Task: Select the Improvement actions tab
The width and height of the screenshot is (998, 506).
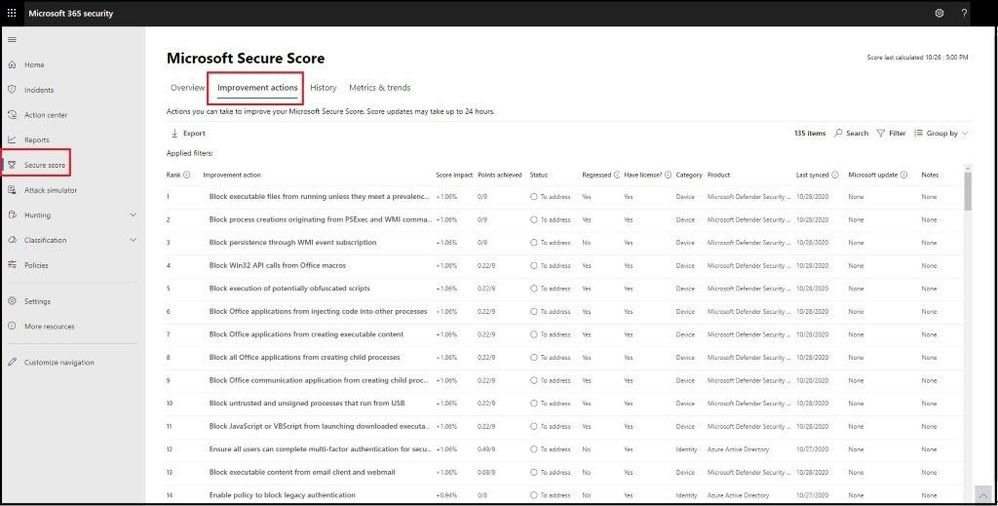Action: coord(257,88)
